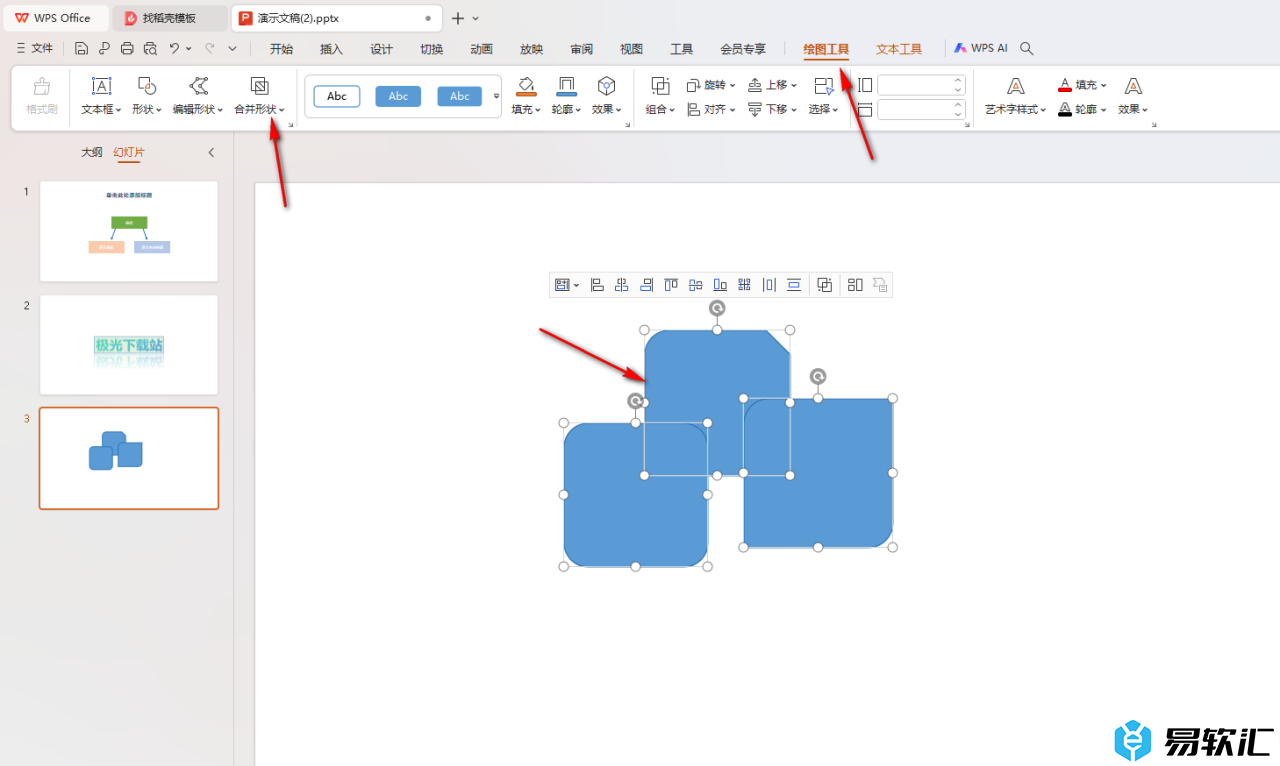1280x766 pixels.
Task: Select slide 2 thumbnail with 极光下载站
Action: point(129,345)
